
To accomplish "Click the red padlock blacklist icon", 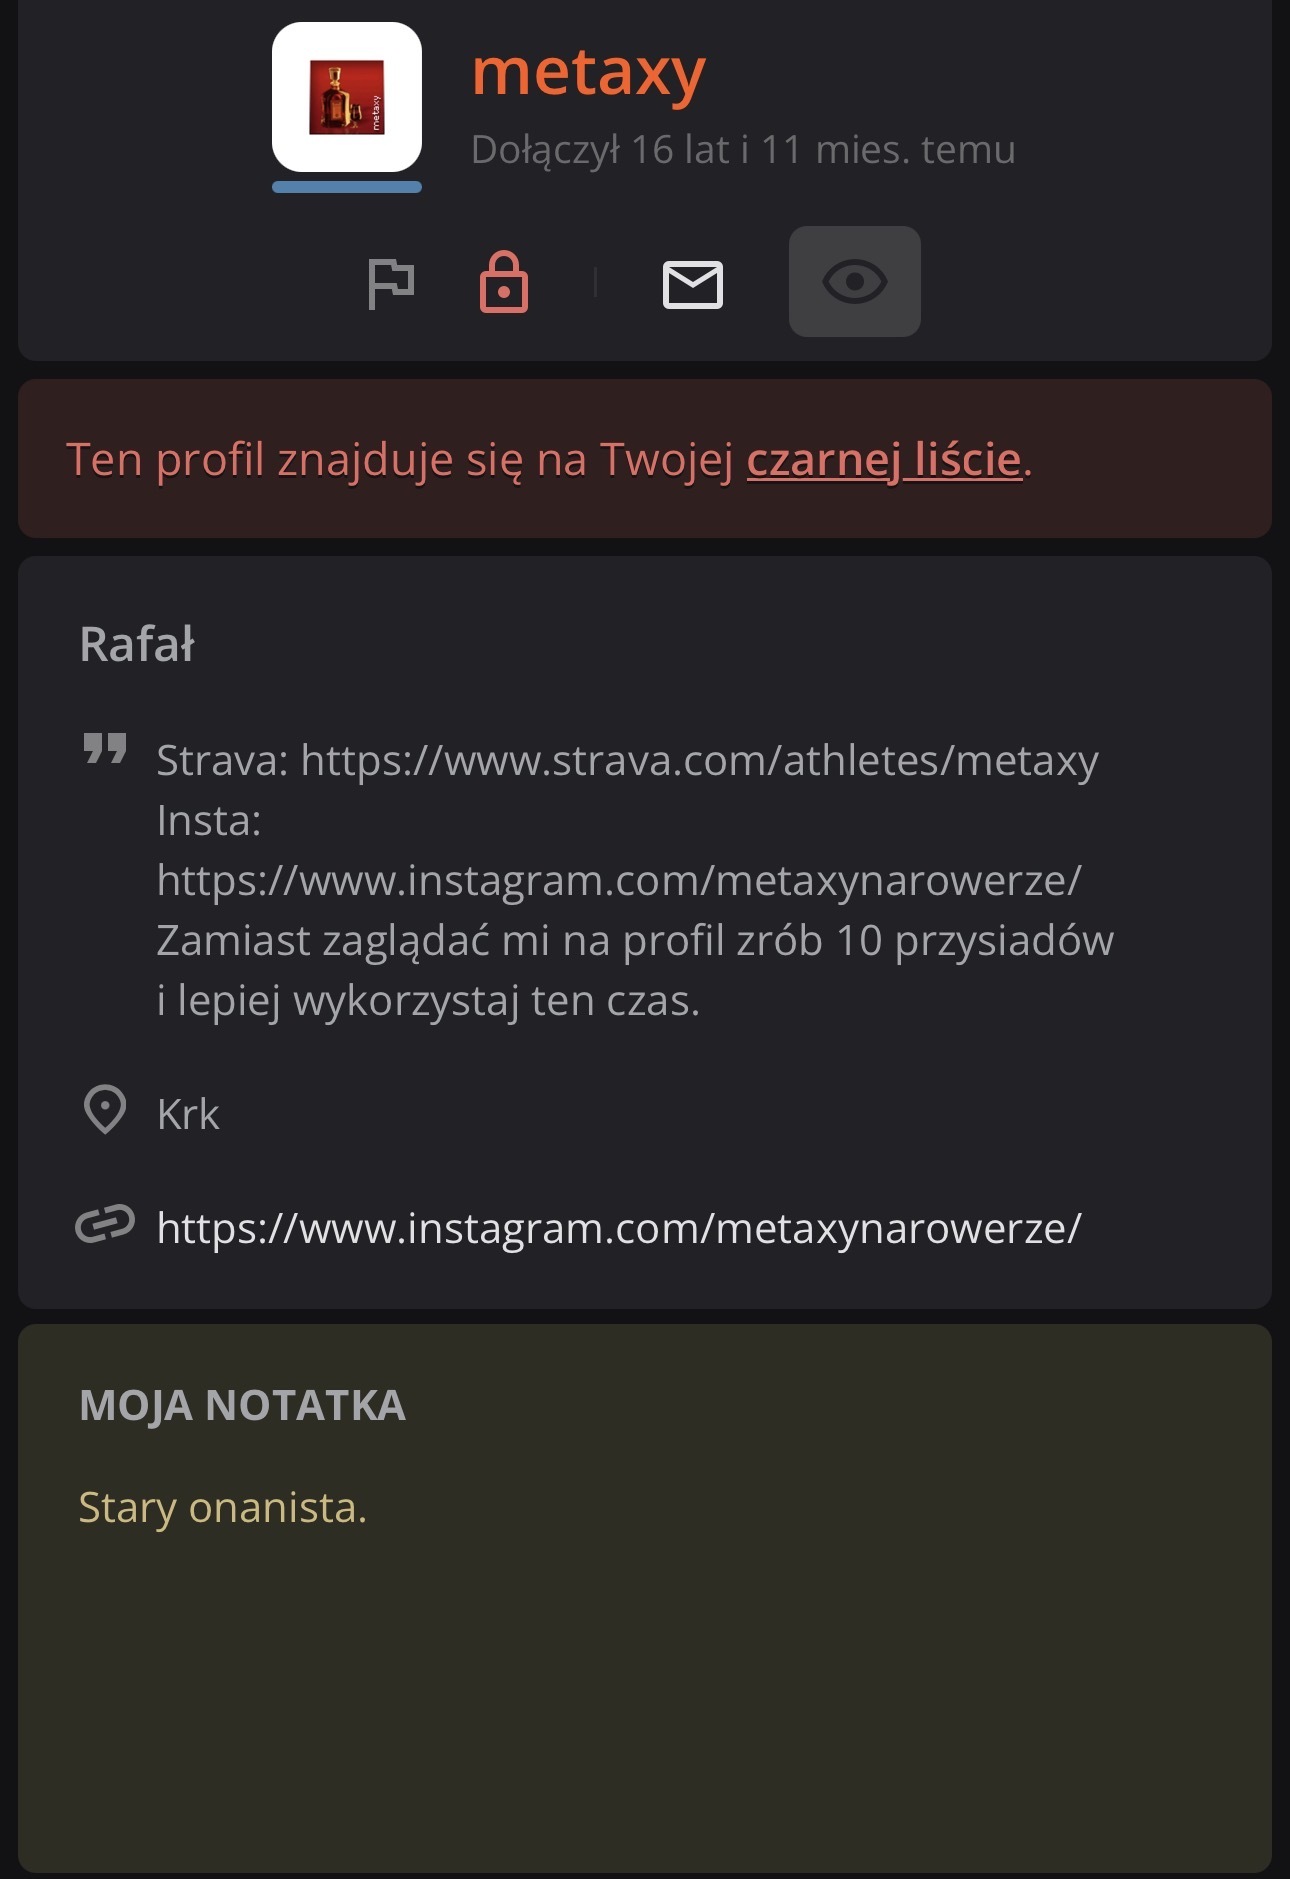I will point(504,283).
